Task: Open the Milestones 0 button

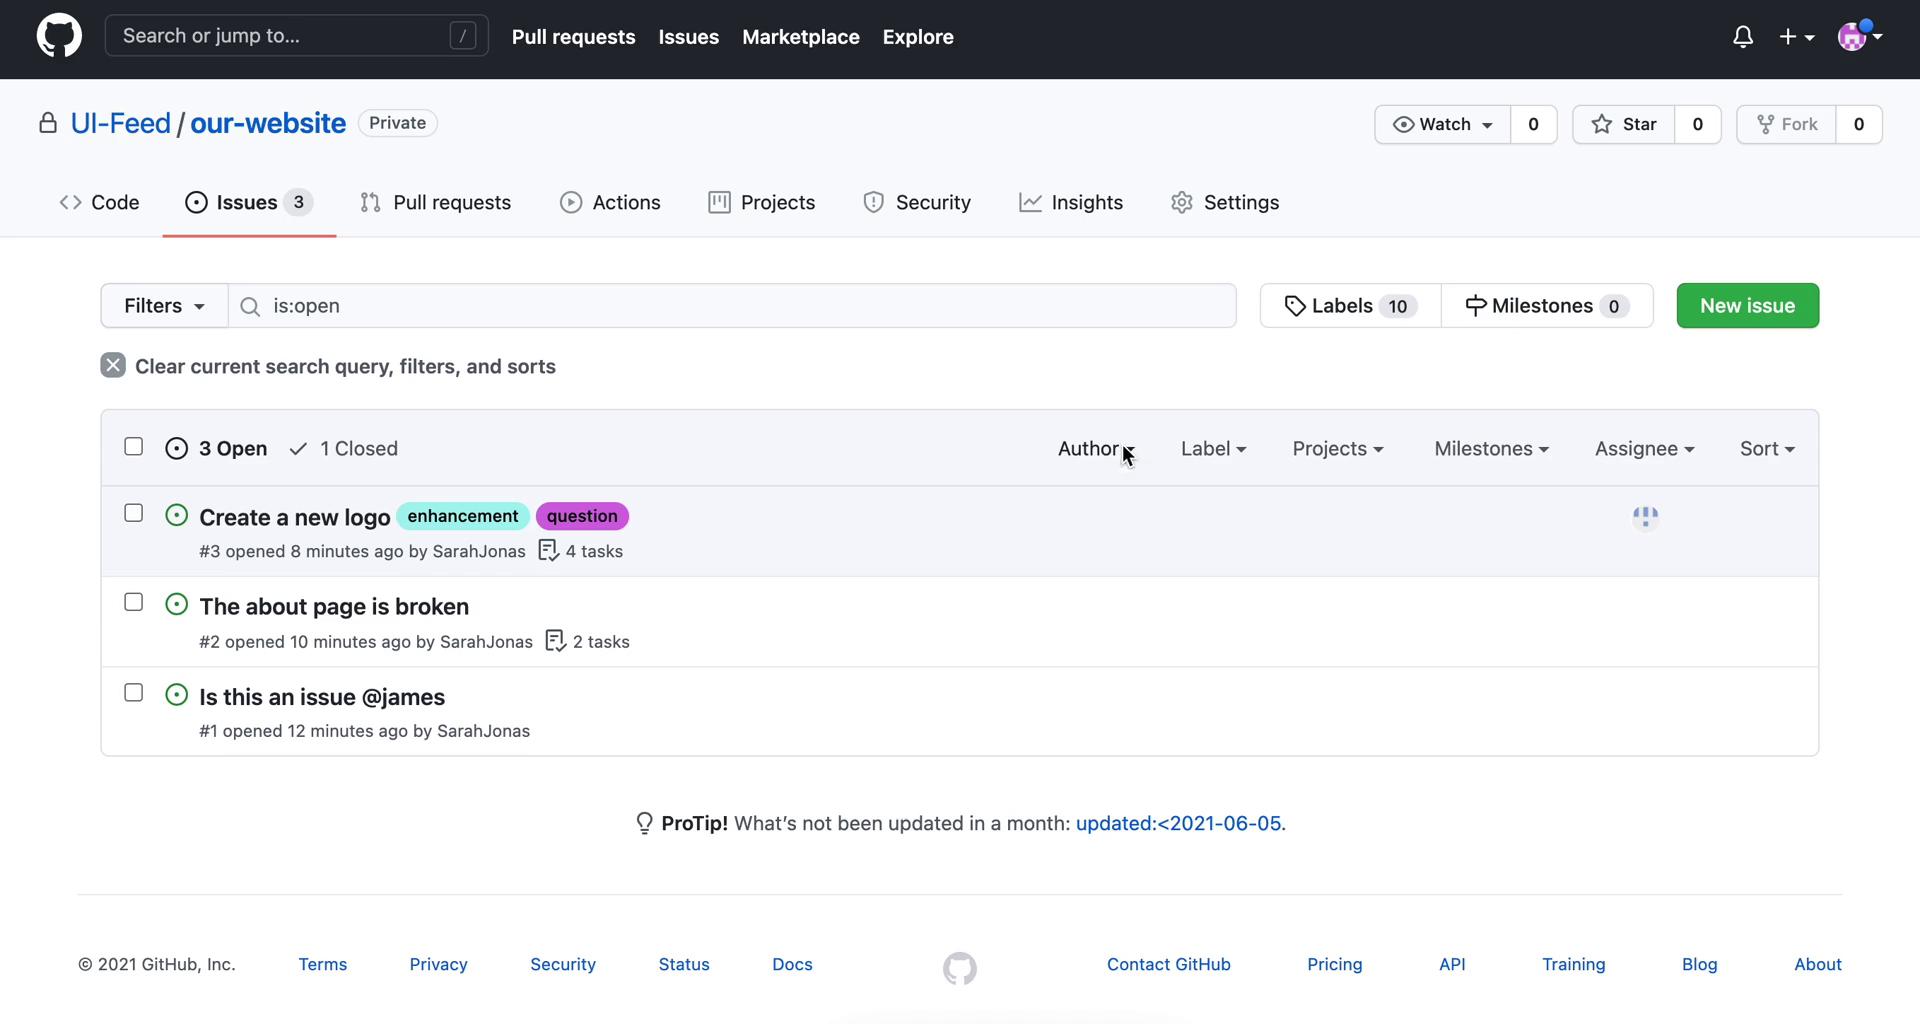Action: pos(1547,306)
